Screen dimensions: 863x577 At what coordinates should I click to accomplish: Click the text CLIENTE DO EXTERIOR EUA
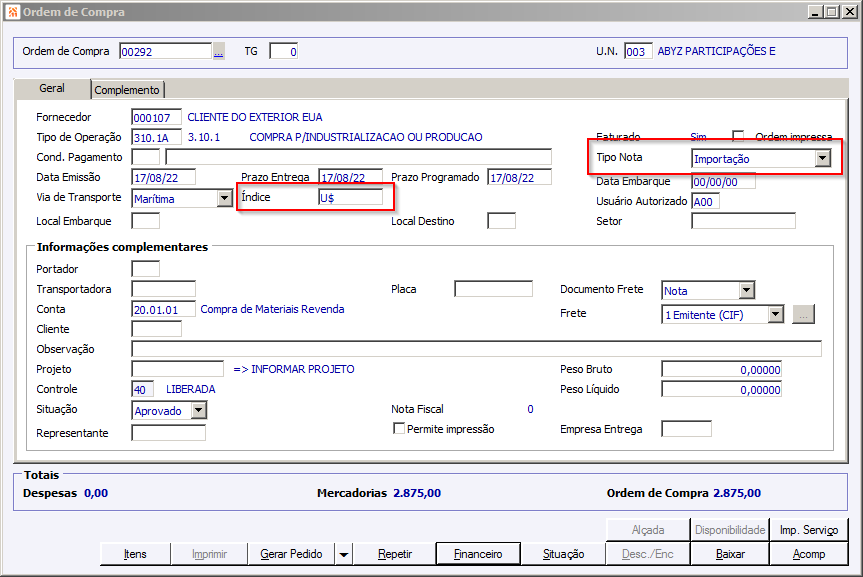(x=255, y=117)
